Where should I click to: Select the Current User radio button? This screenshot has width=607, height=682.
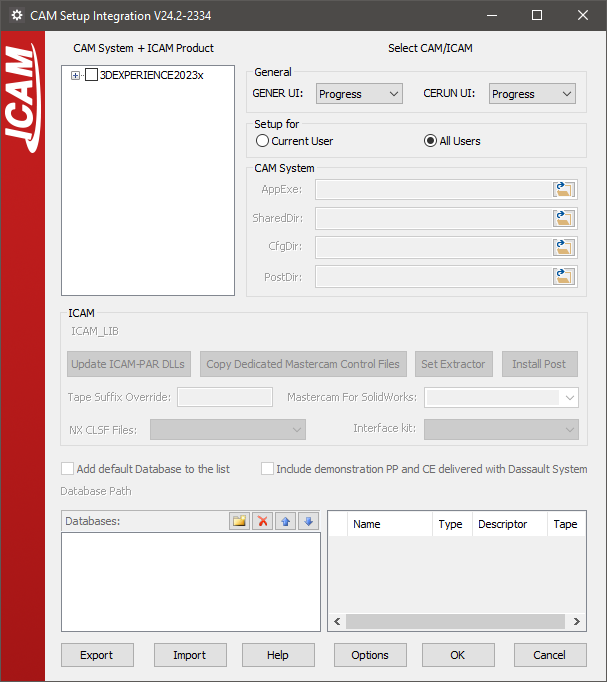[262, 141]
